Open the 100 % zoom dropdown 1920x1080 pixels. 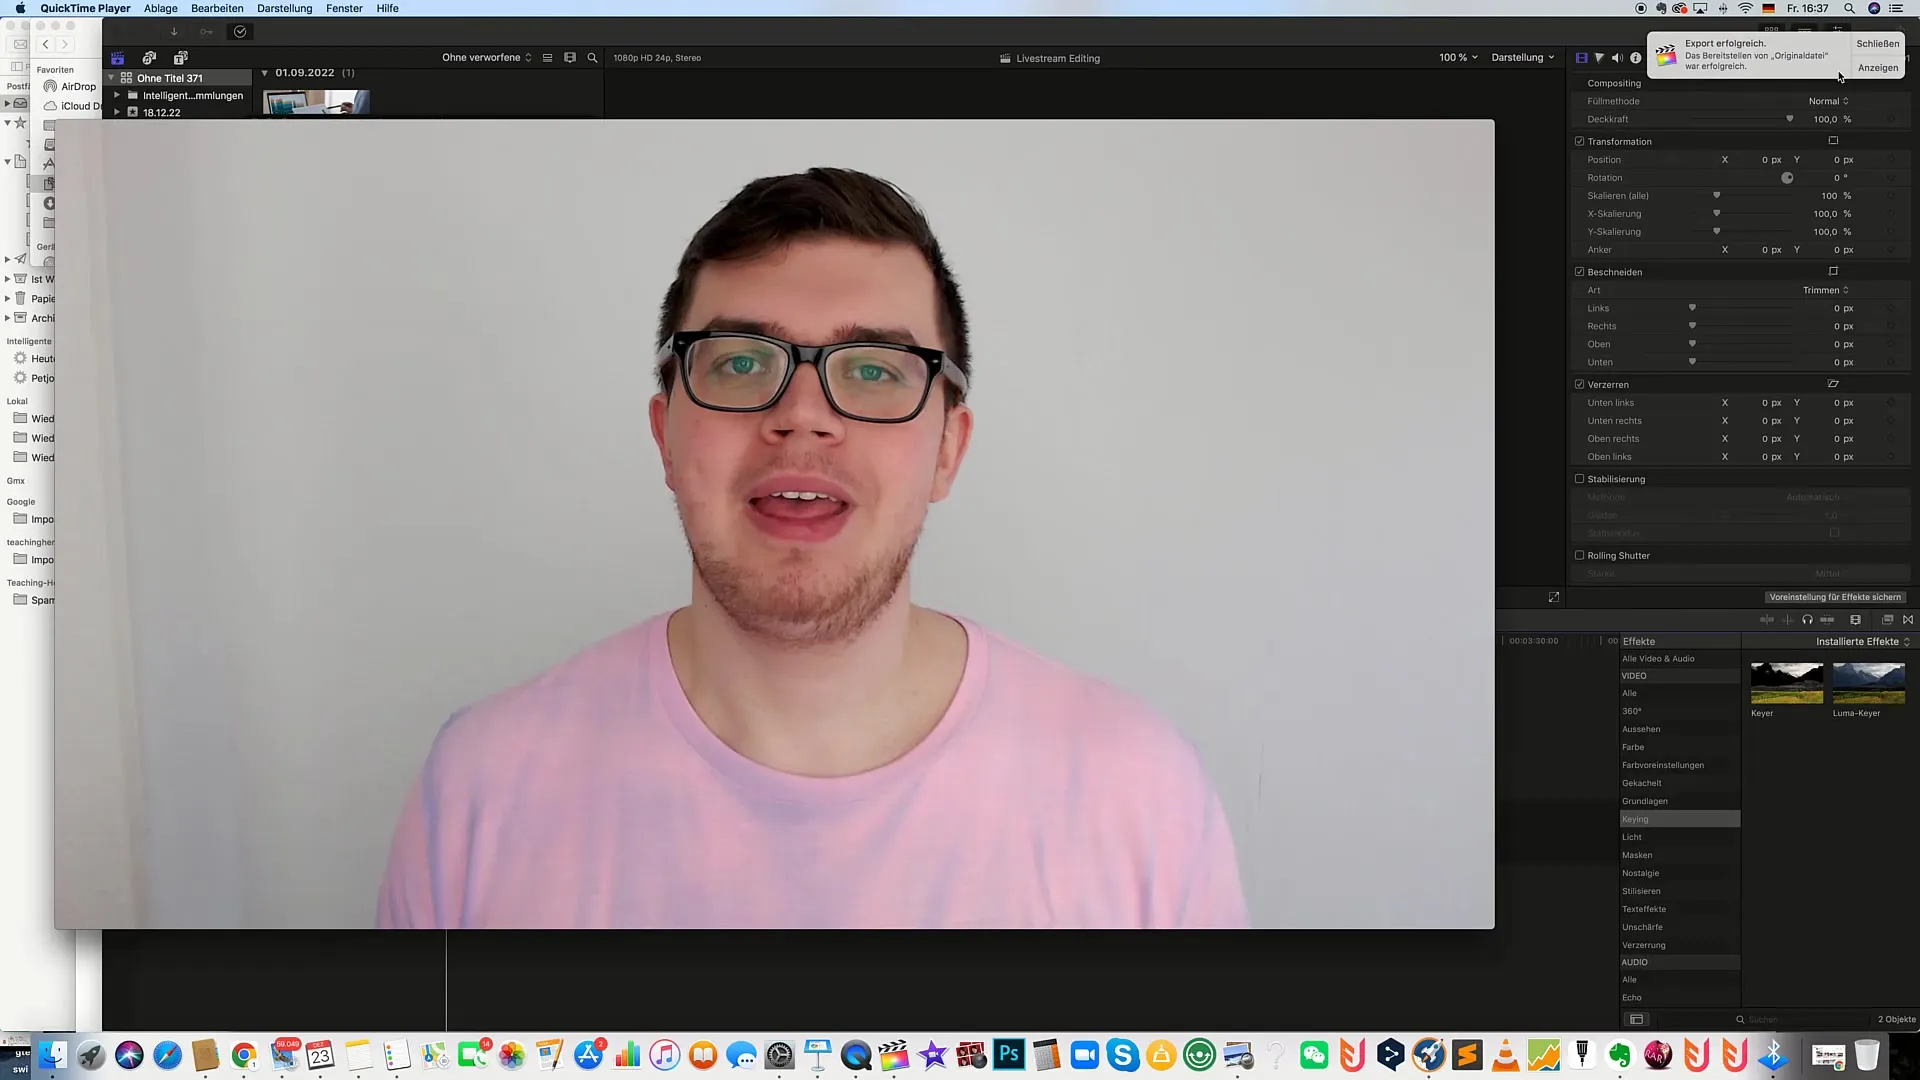tap(1458, 58)
